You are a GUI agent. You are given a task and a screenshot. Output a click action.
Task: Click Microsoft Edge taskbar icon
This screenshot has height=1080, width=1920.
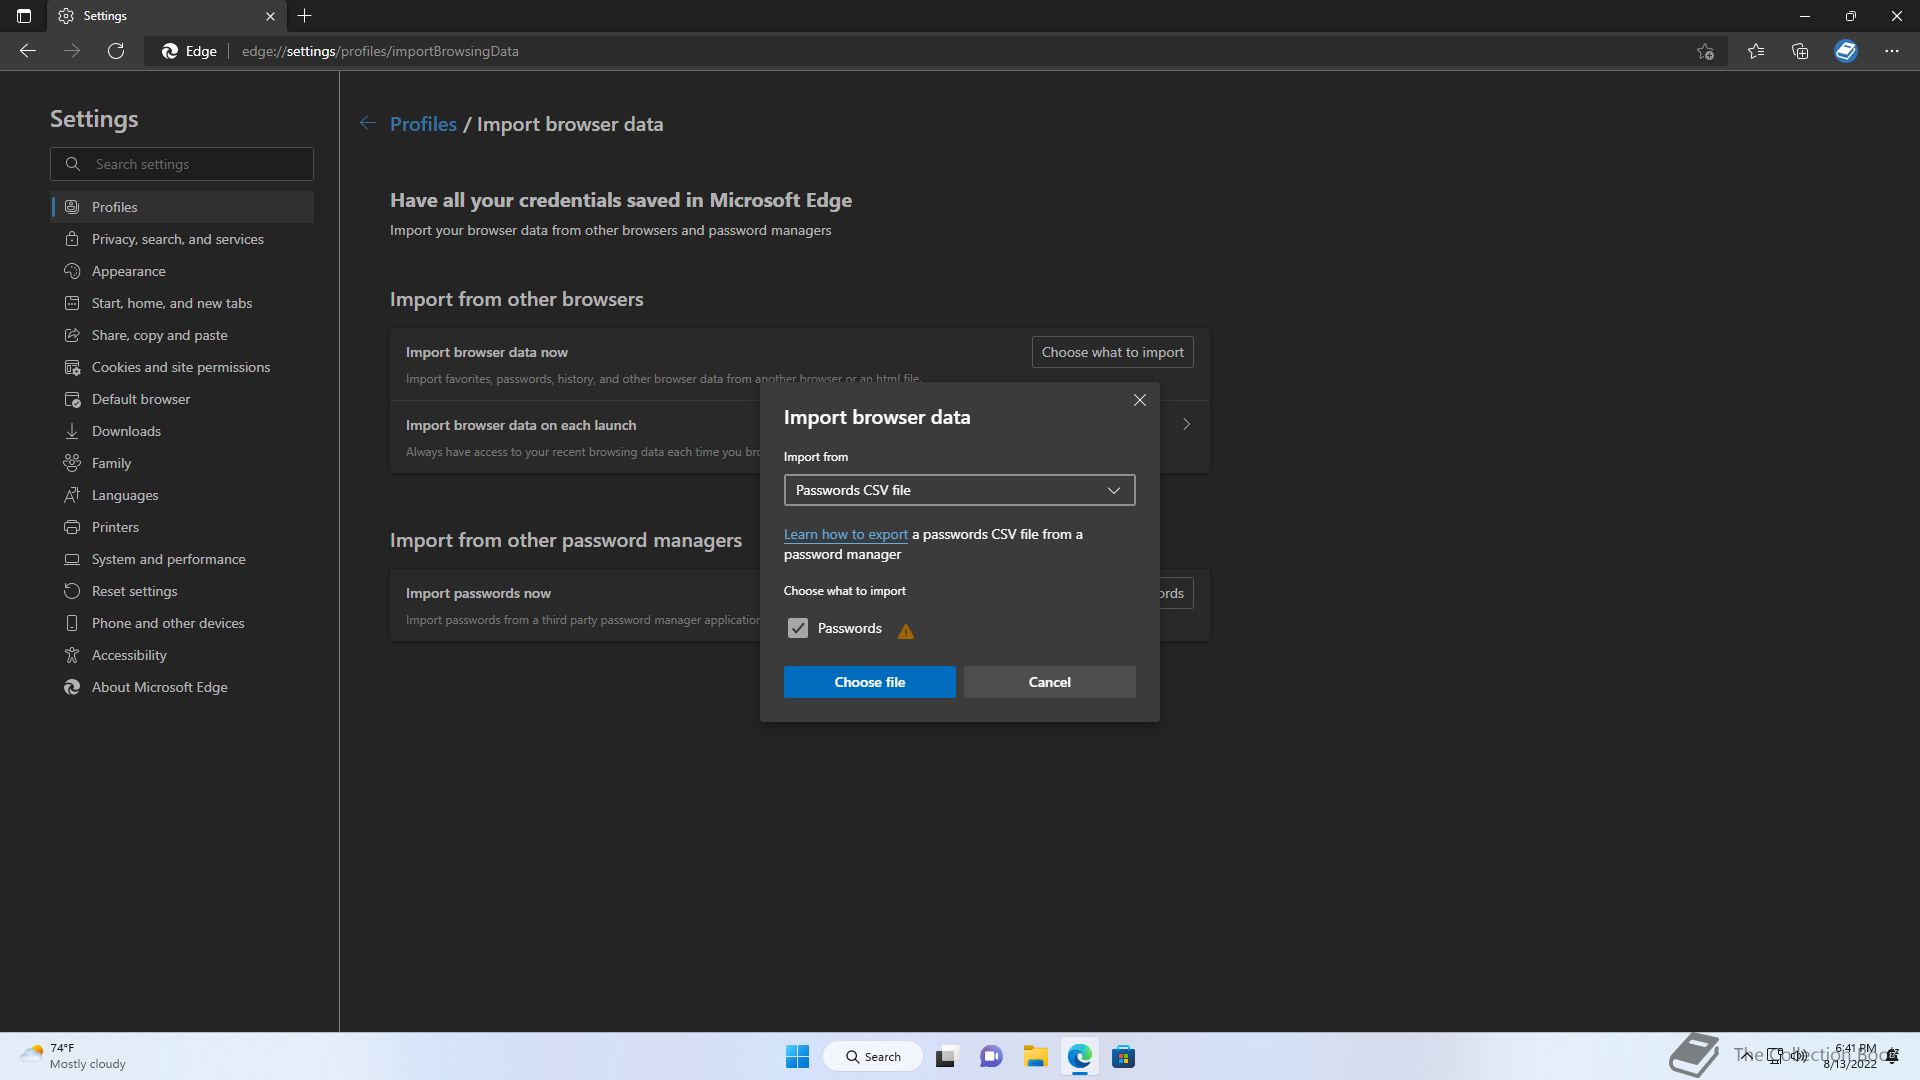1079,1057
